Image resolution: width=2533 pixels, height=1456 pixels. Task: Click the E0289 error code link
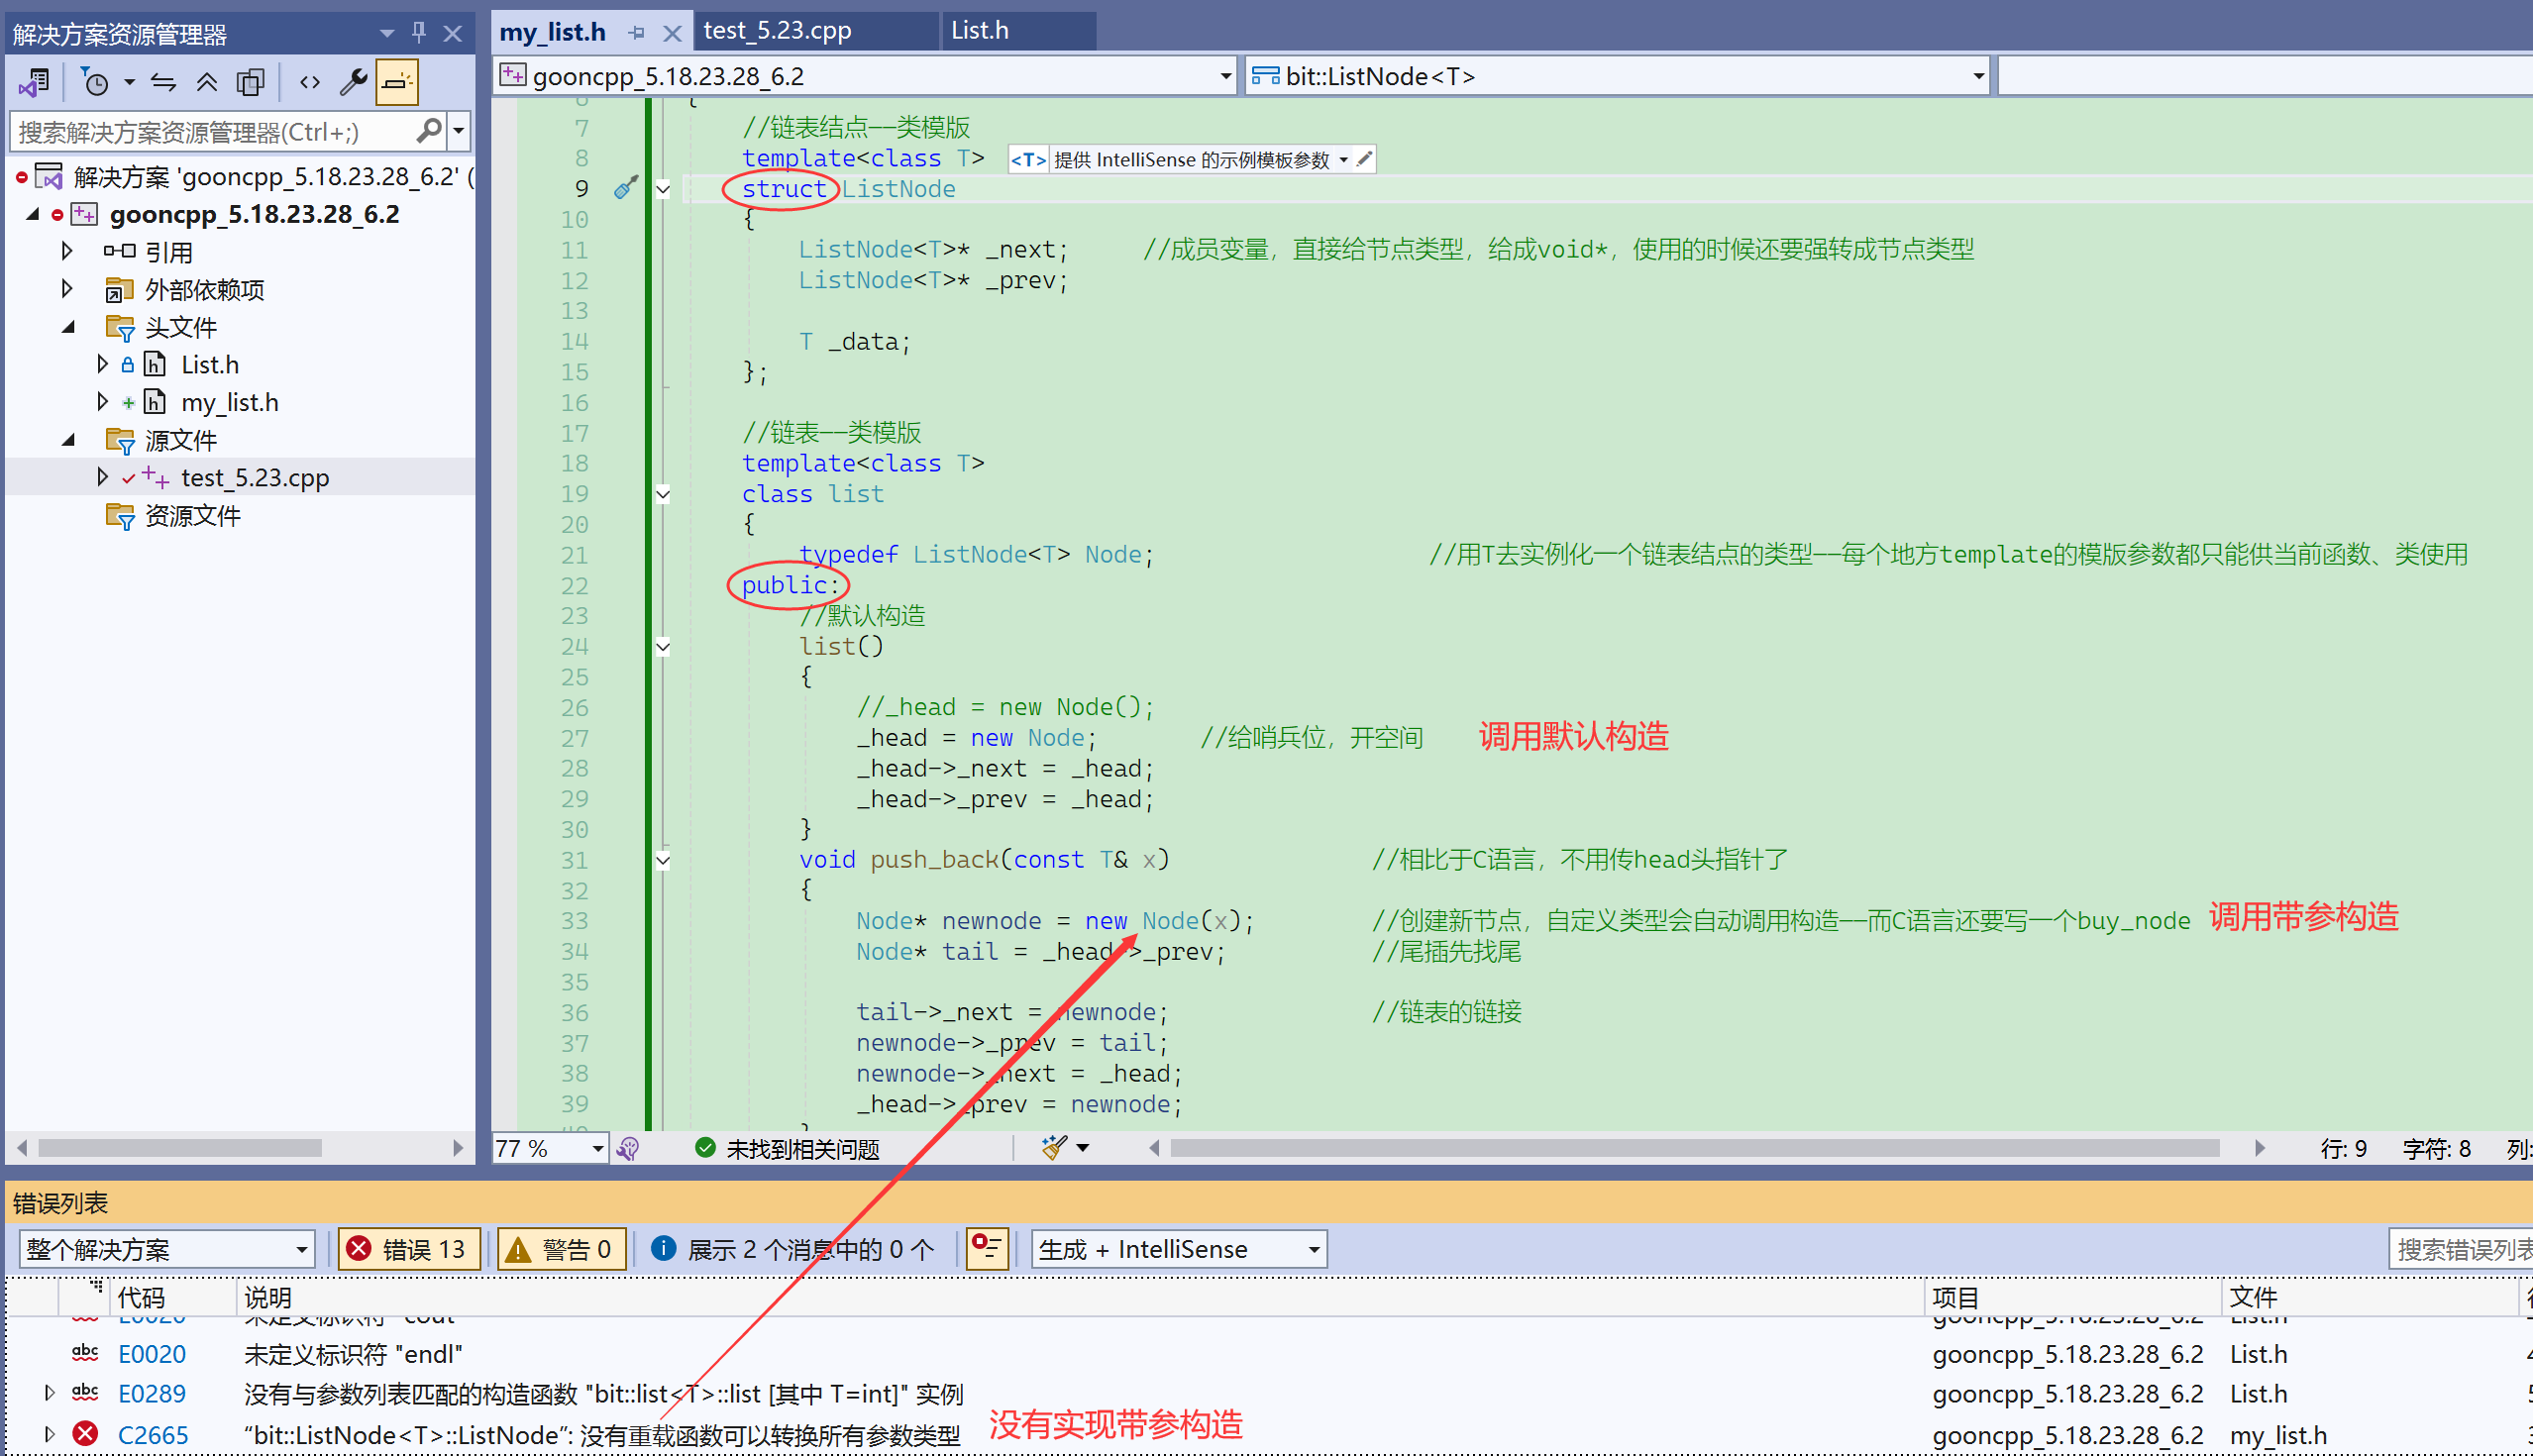tap(152, 1393)
